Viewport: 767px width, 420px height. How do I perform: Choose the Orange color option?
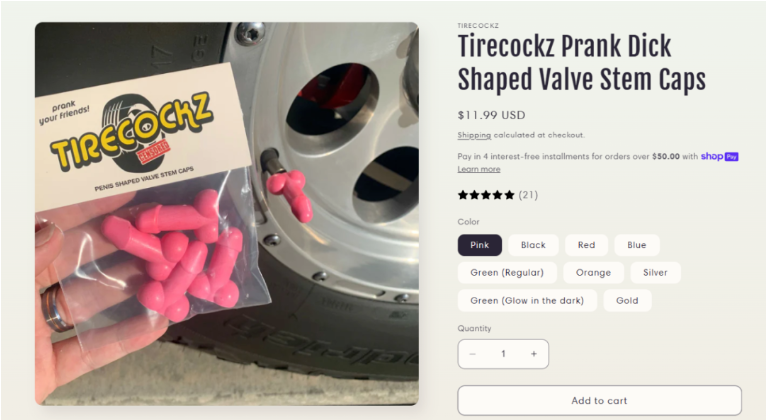click(593, 273)
